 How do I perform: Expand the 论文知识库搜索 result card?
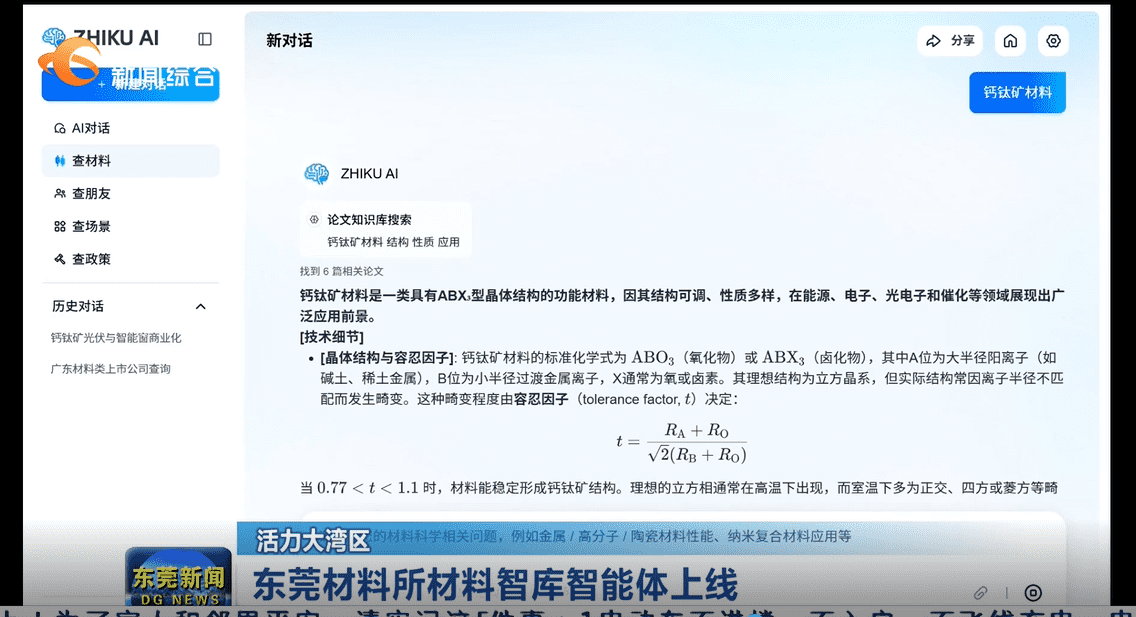pos(385,231)
